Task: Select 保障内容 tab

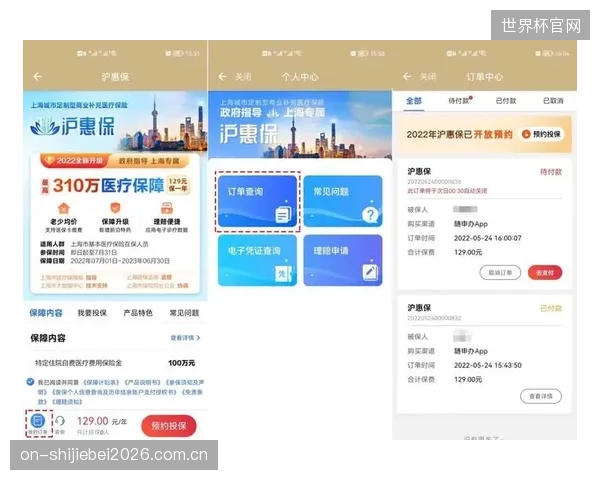Action: pyautogui.click(x=46, y=313)
